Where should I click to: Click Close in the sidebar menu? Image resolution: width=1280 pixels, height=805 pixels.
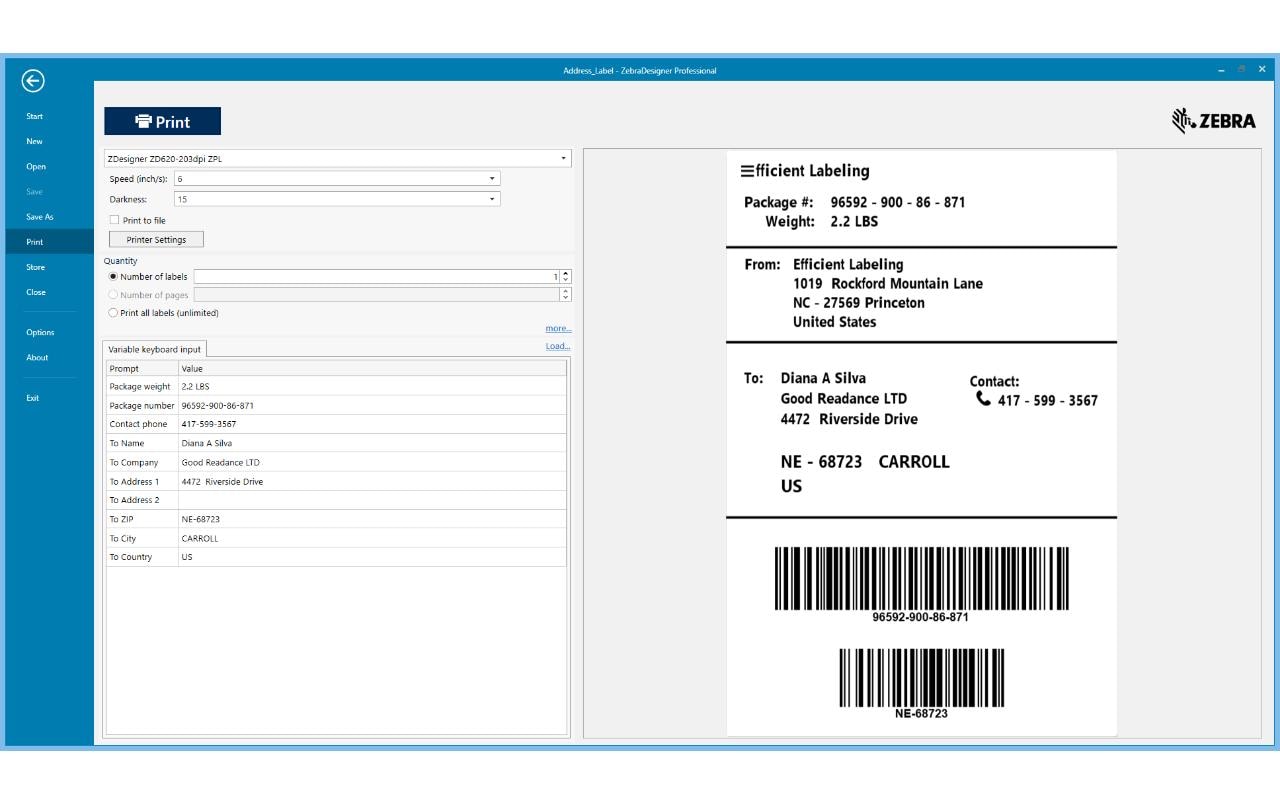point(36,292)
